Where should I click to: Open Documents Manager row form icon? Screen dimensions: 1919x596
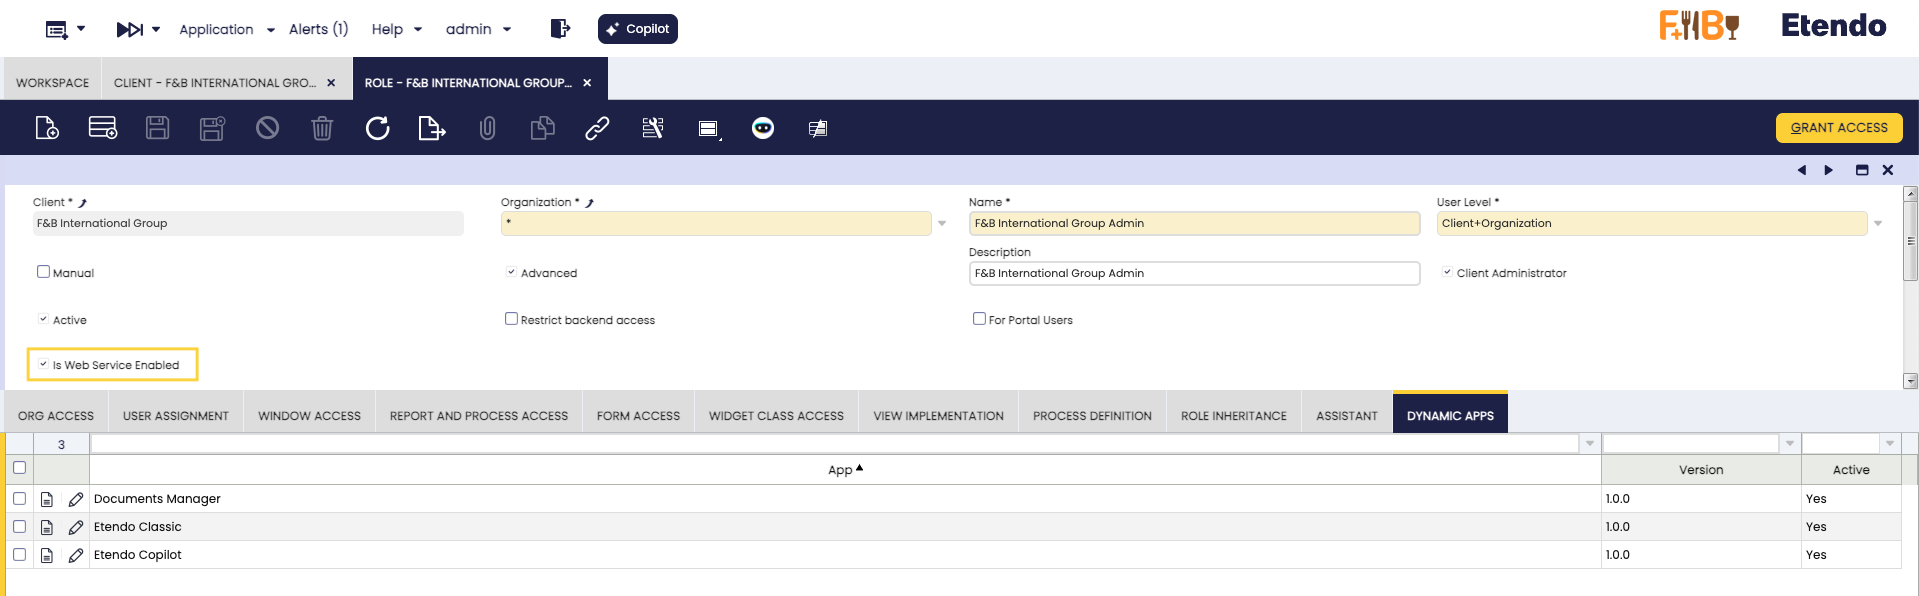click(47, 499)
